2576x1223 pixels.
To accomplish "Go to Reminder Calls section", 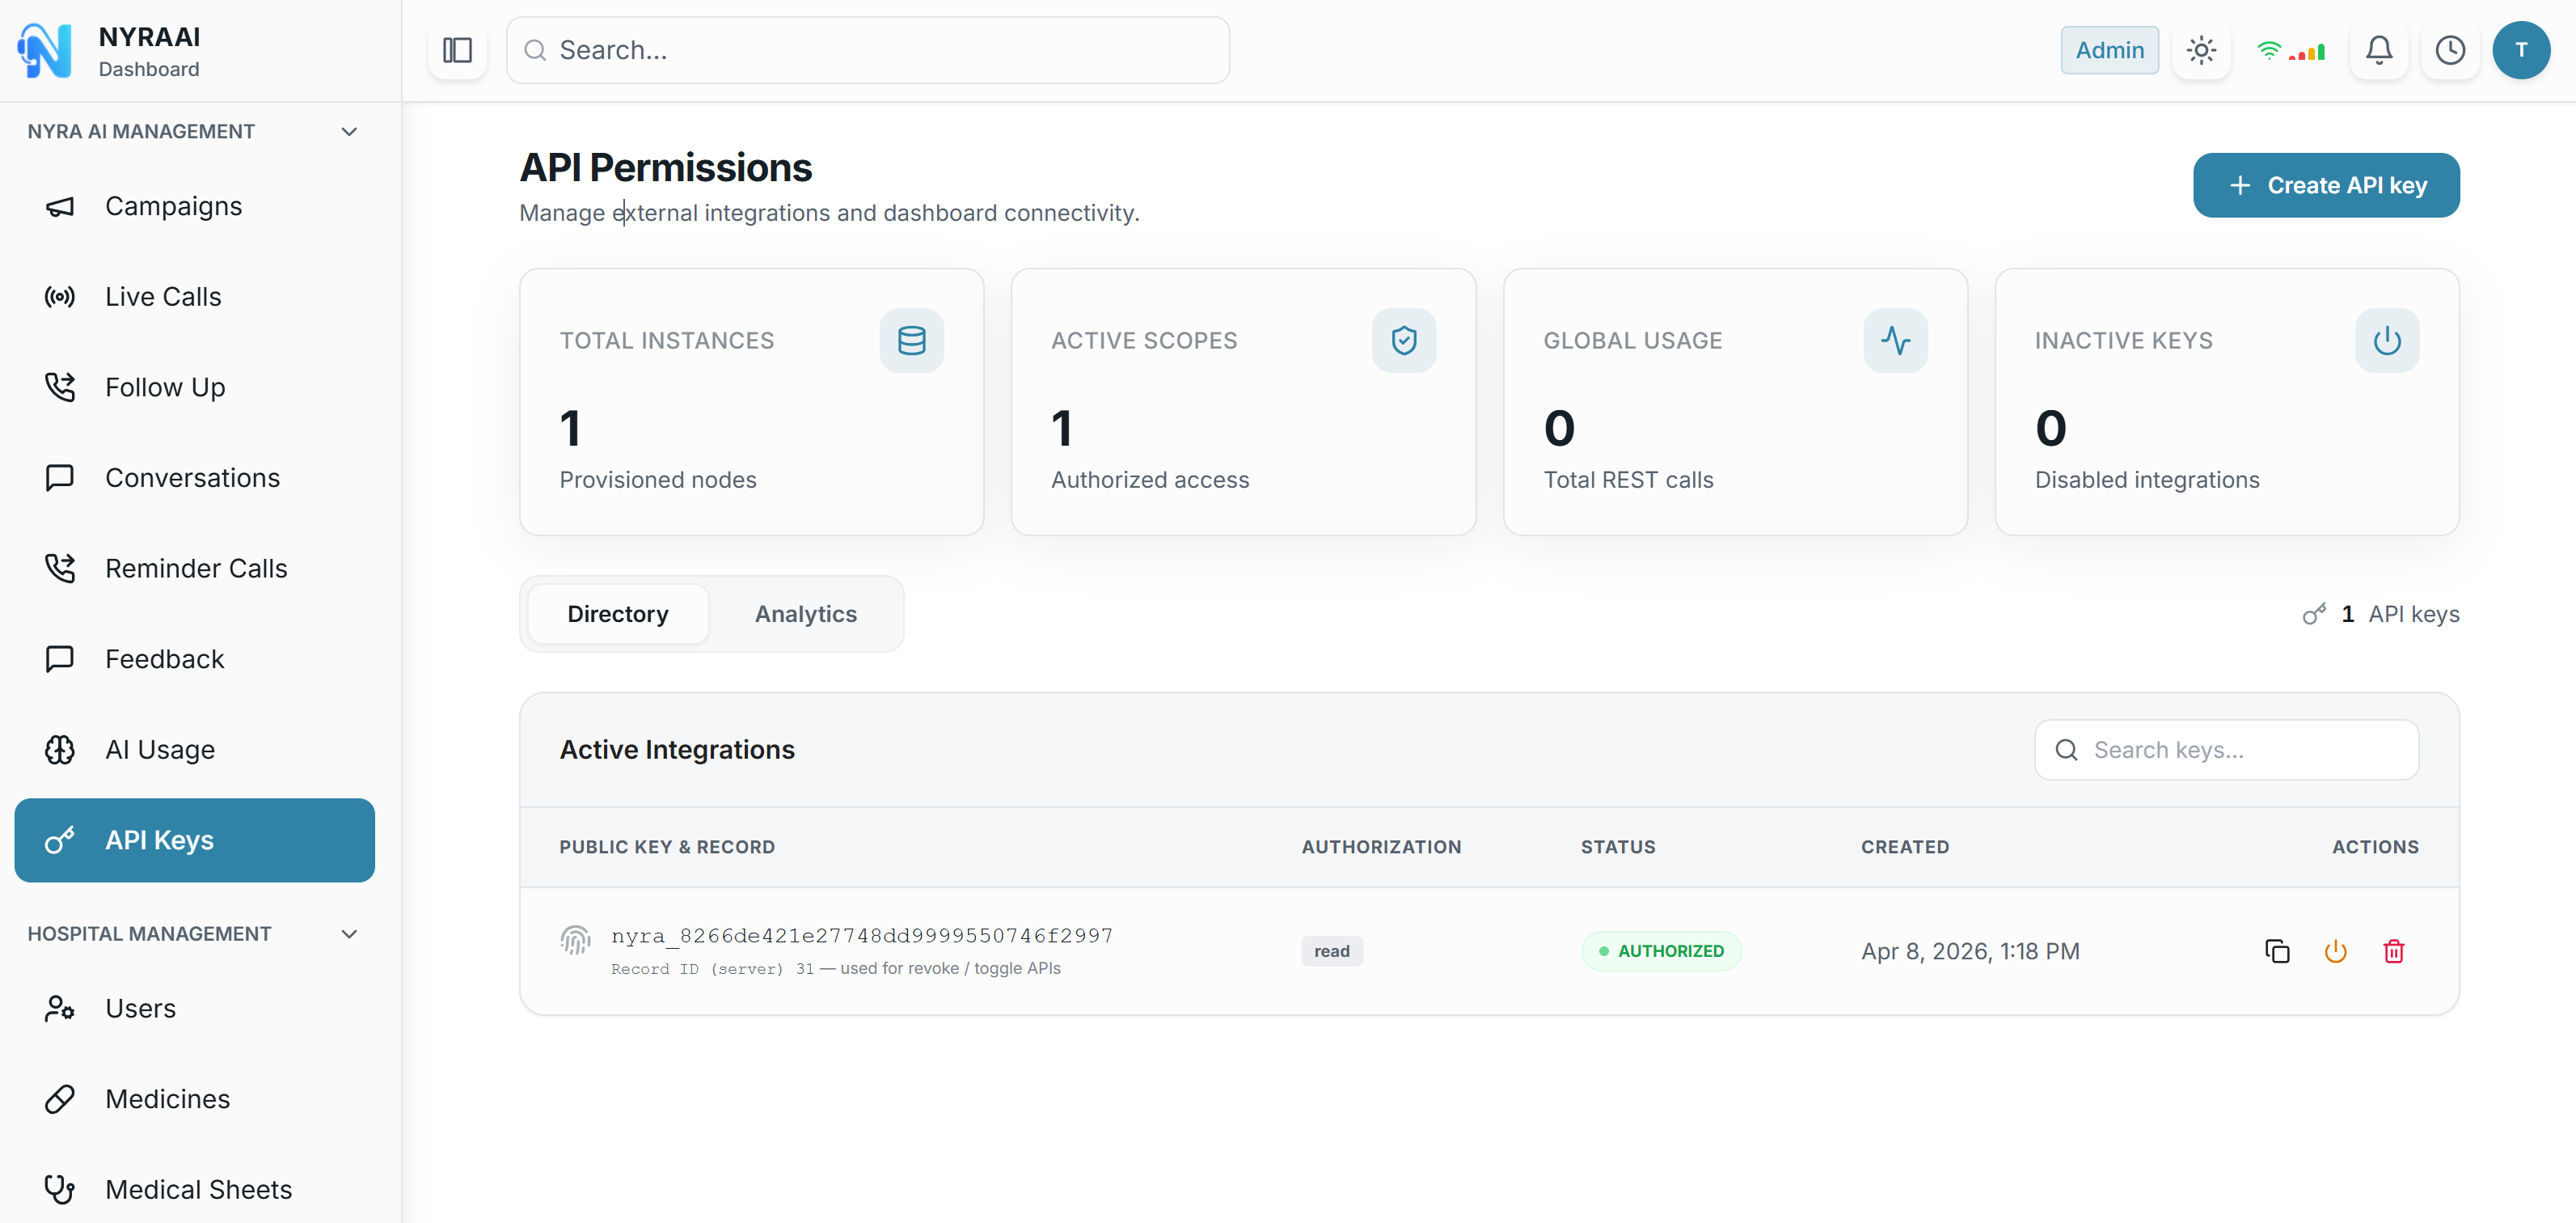I will (196, 568).
